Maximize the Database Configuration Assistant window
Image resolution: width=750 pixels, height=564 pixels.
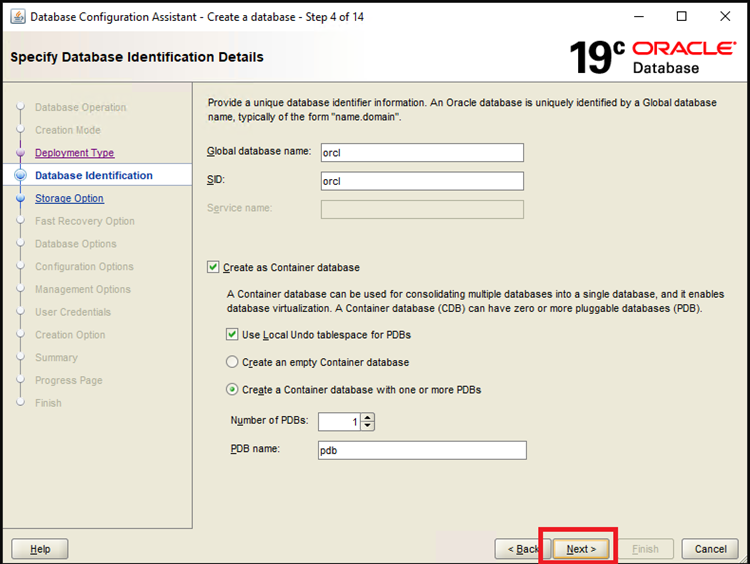[682, 17]
